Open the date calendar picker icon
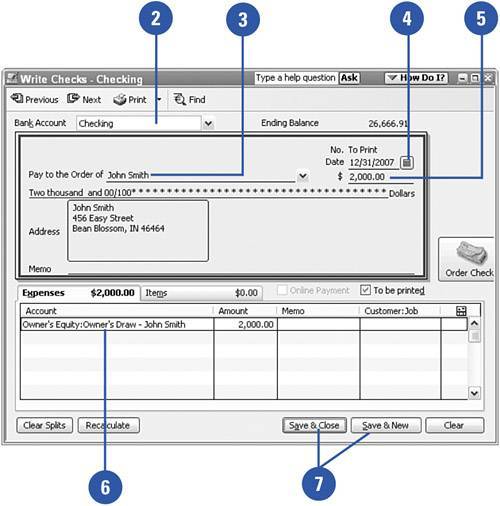Viewport: 500px width, 506px height. tap(407, 163)
